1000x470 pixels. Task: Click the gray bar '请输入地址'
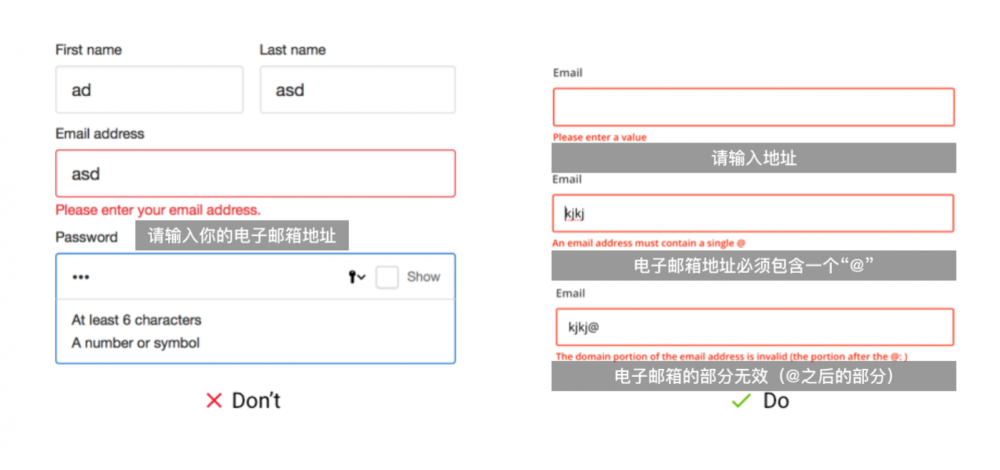[754, 158]
